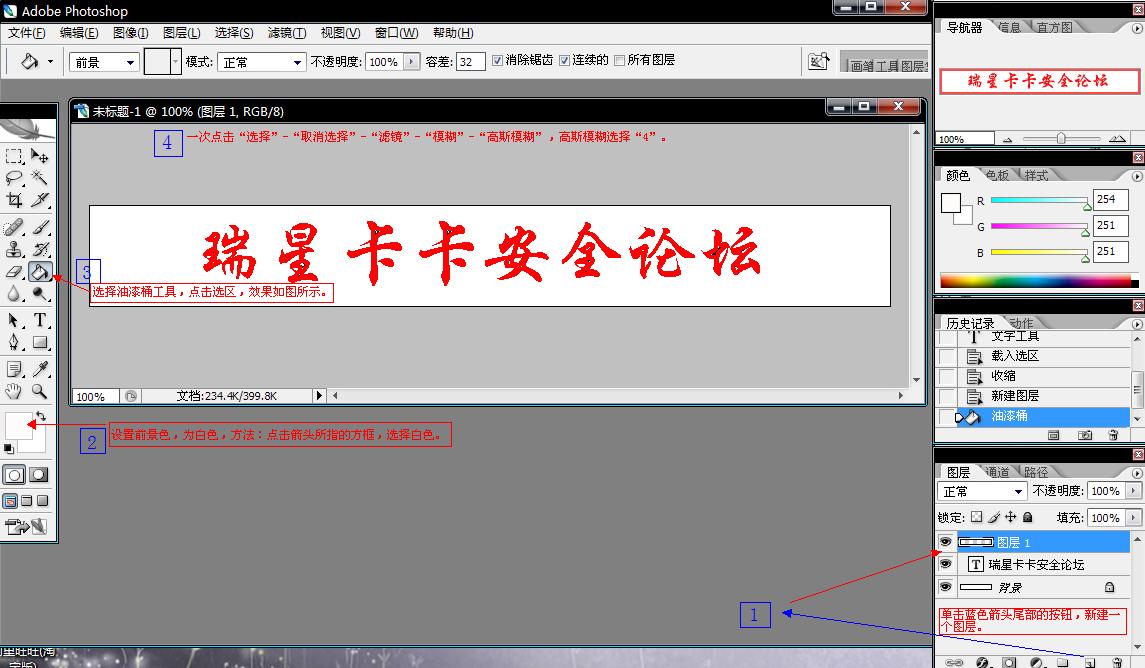Switch to the 通道 tab
The width and height of the screenshot is (1145, 668).
click(997, 472)
